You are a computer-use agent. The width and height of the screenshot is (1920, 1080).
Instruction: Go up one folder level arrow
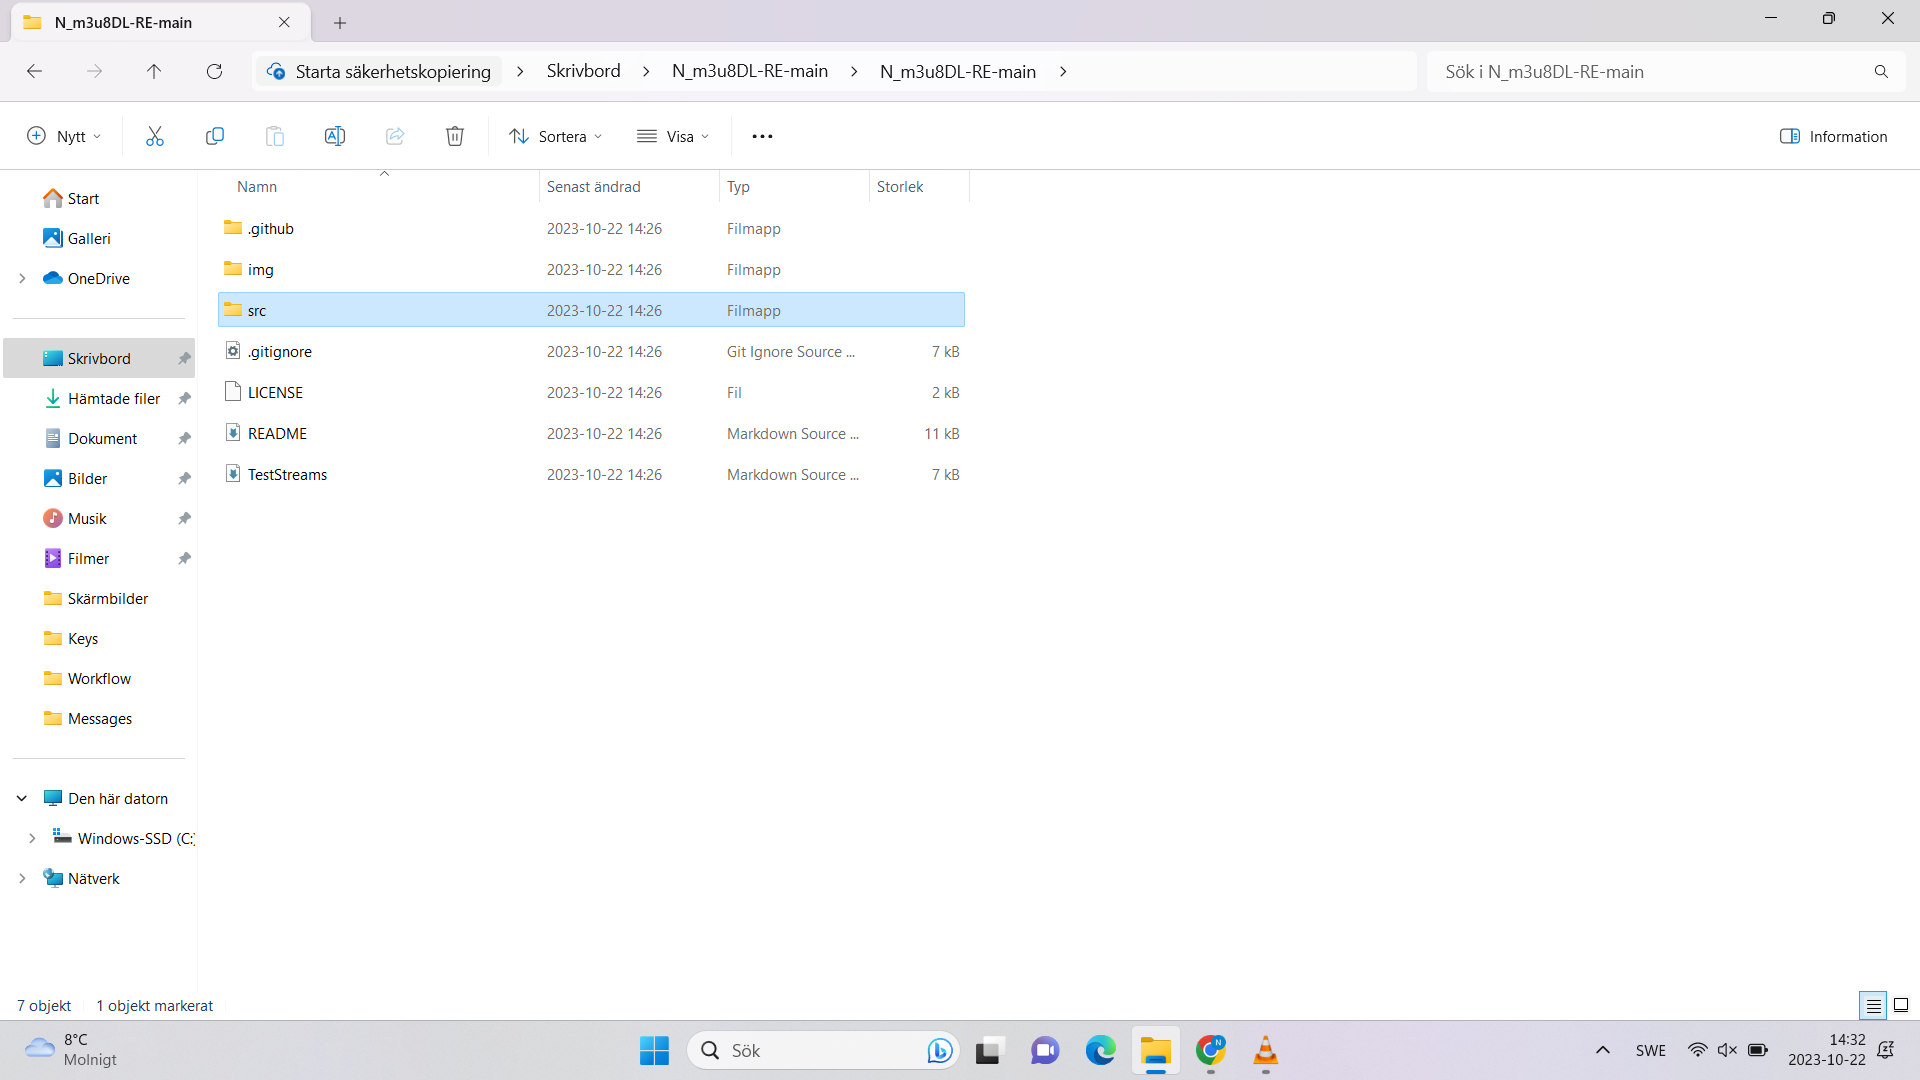click(x=154, y=71)
